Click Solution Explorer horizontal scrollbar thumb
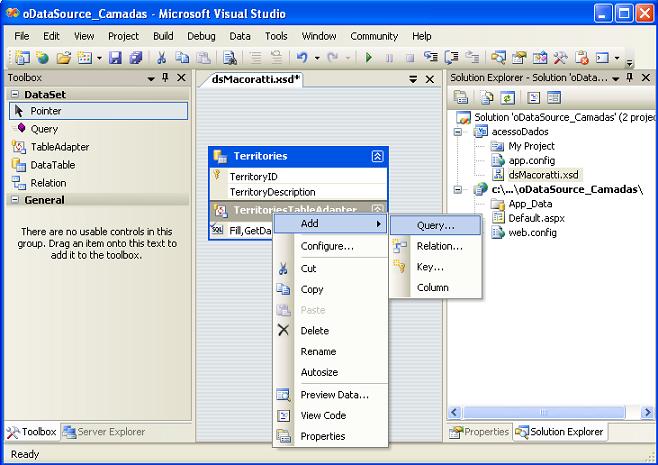The height and width of the screenshot is (465, 658). coord(543,413)
